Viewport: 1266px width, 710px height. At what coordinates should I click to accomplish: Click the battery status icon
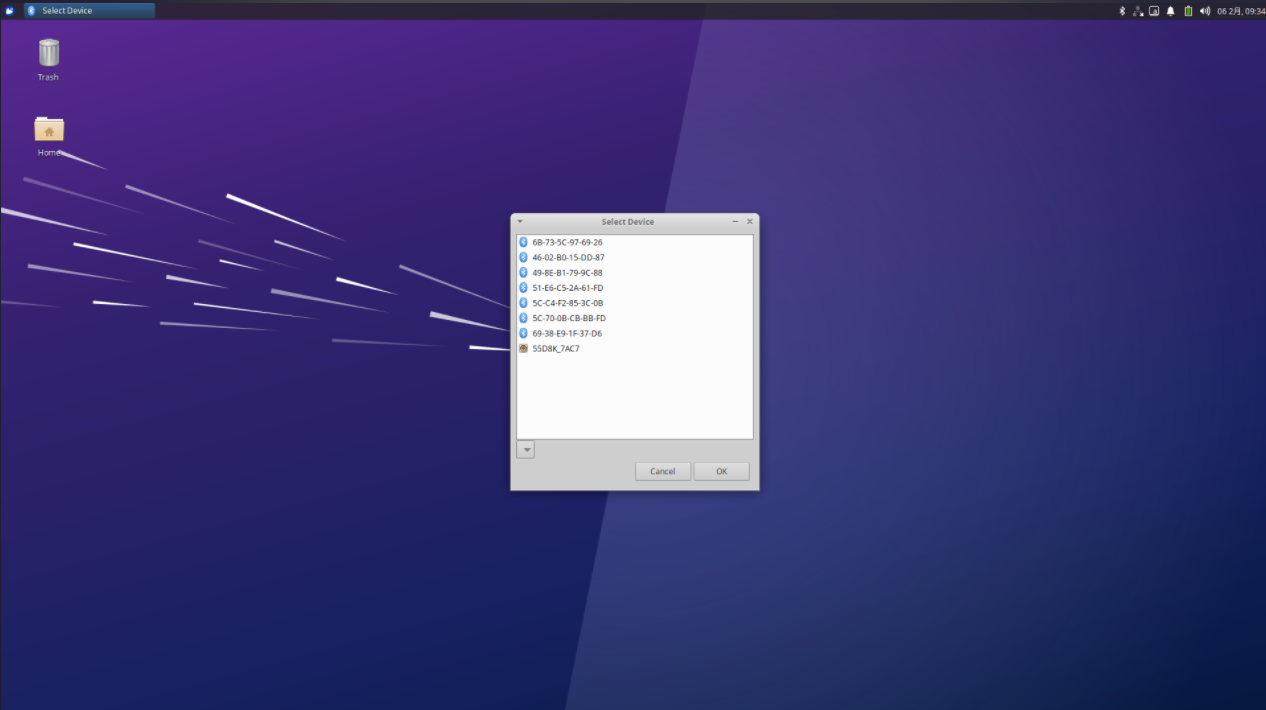1188,11
